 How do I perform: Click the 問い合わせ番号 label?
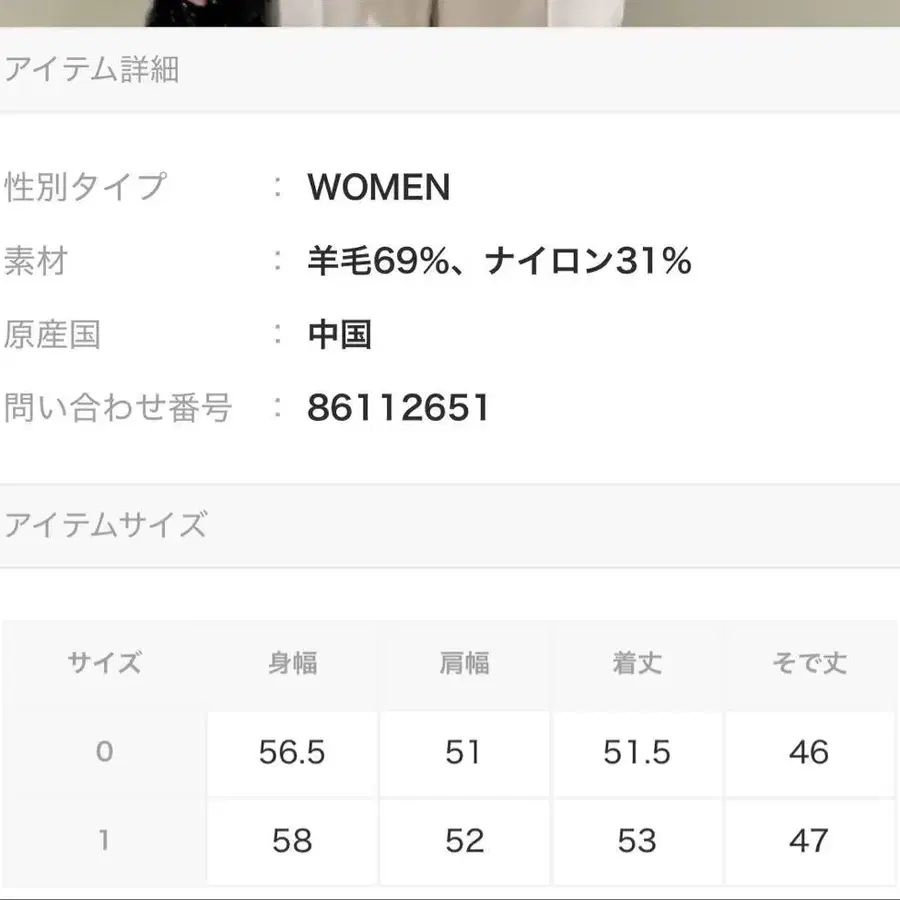(x=118, y=408)
